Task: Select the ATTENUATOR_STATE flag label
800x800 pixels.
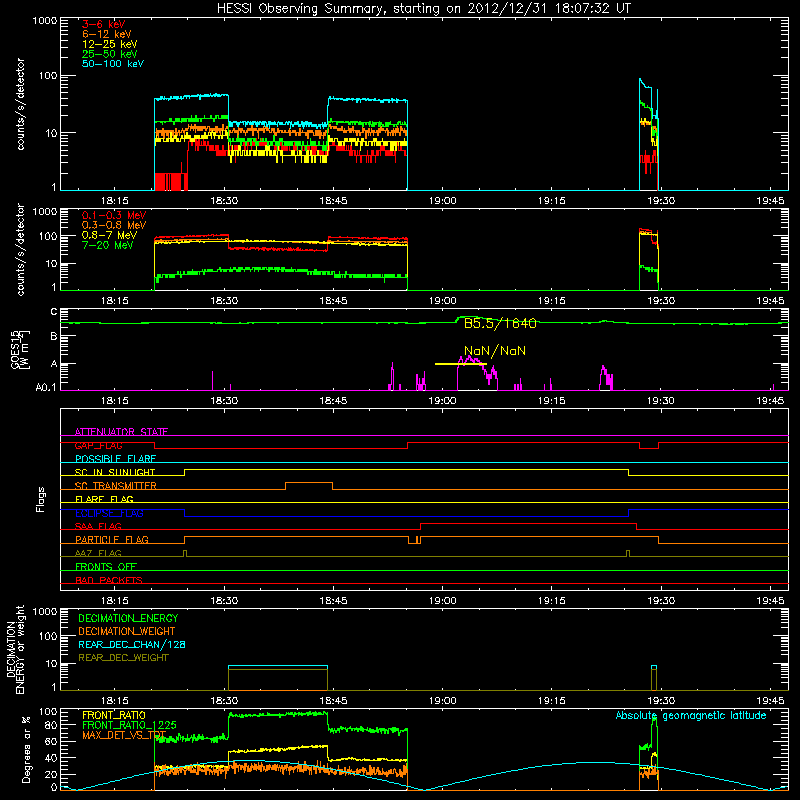Action: pyautogui.click(x=121, y=432)
